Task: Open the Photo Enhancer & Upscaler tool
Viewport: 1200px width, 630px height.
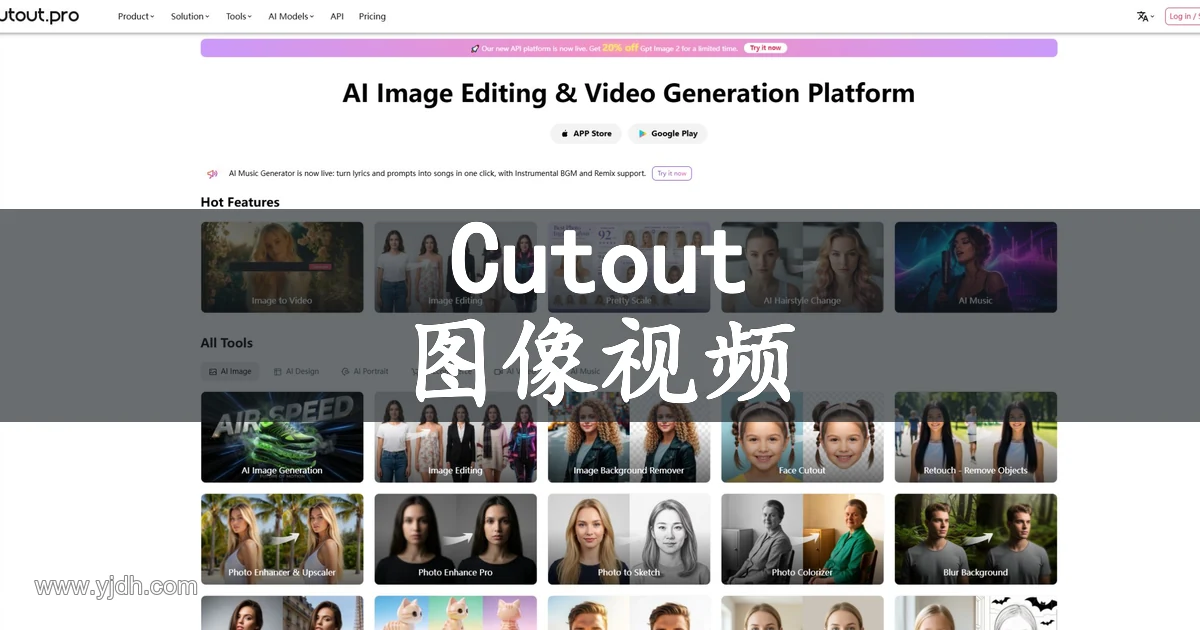Action: [x=282, y=539]
